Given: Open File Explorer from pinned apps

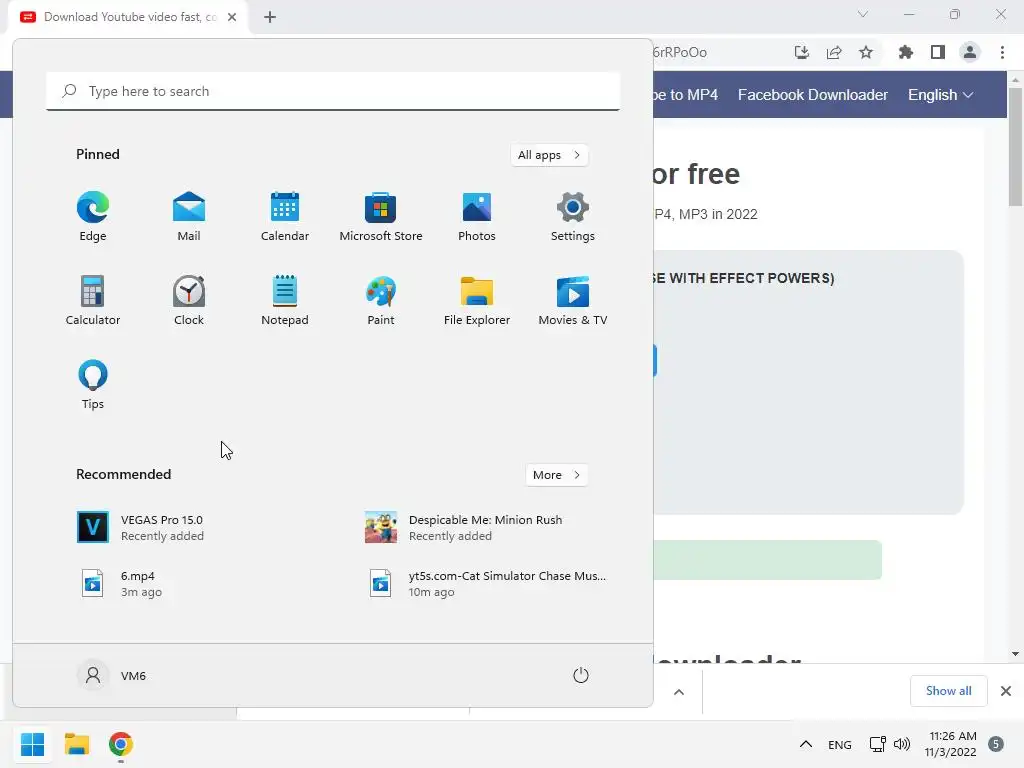Looking at the screenshot, I should [477, 300].
